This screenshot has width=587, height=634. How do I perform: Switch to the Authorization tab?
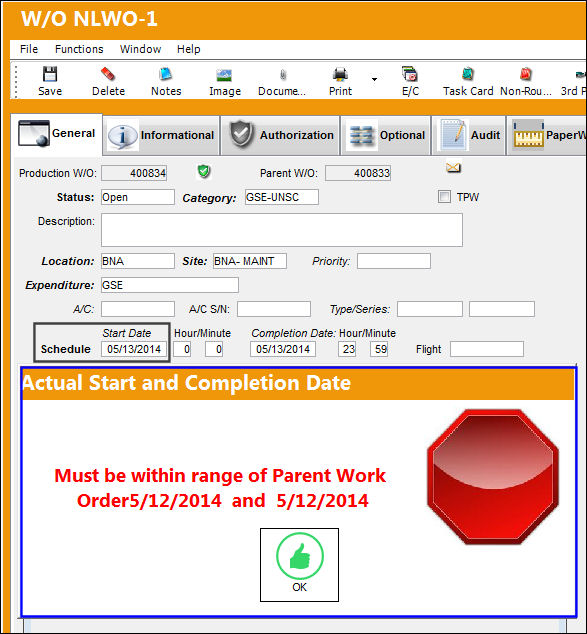(x=280, y=135)
